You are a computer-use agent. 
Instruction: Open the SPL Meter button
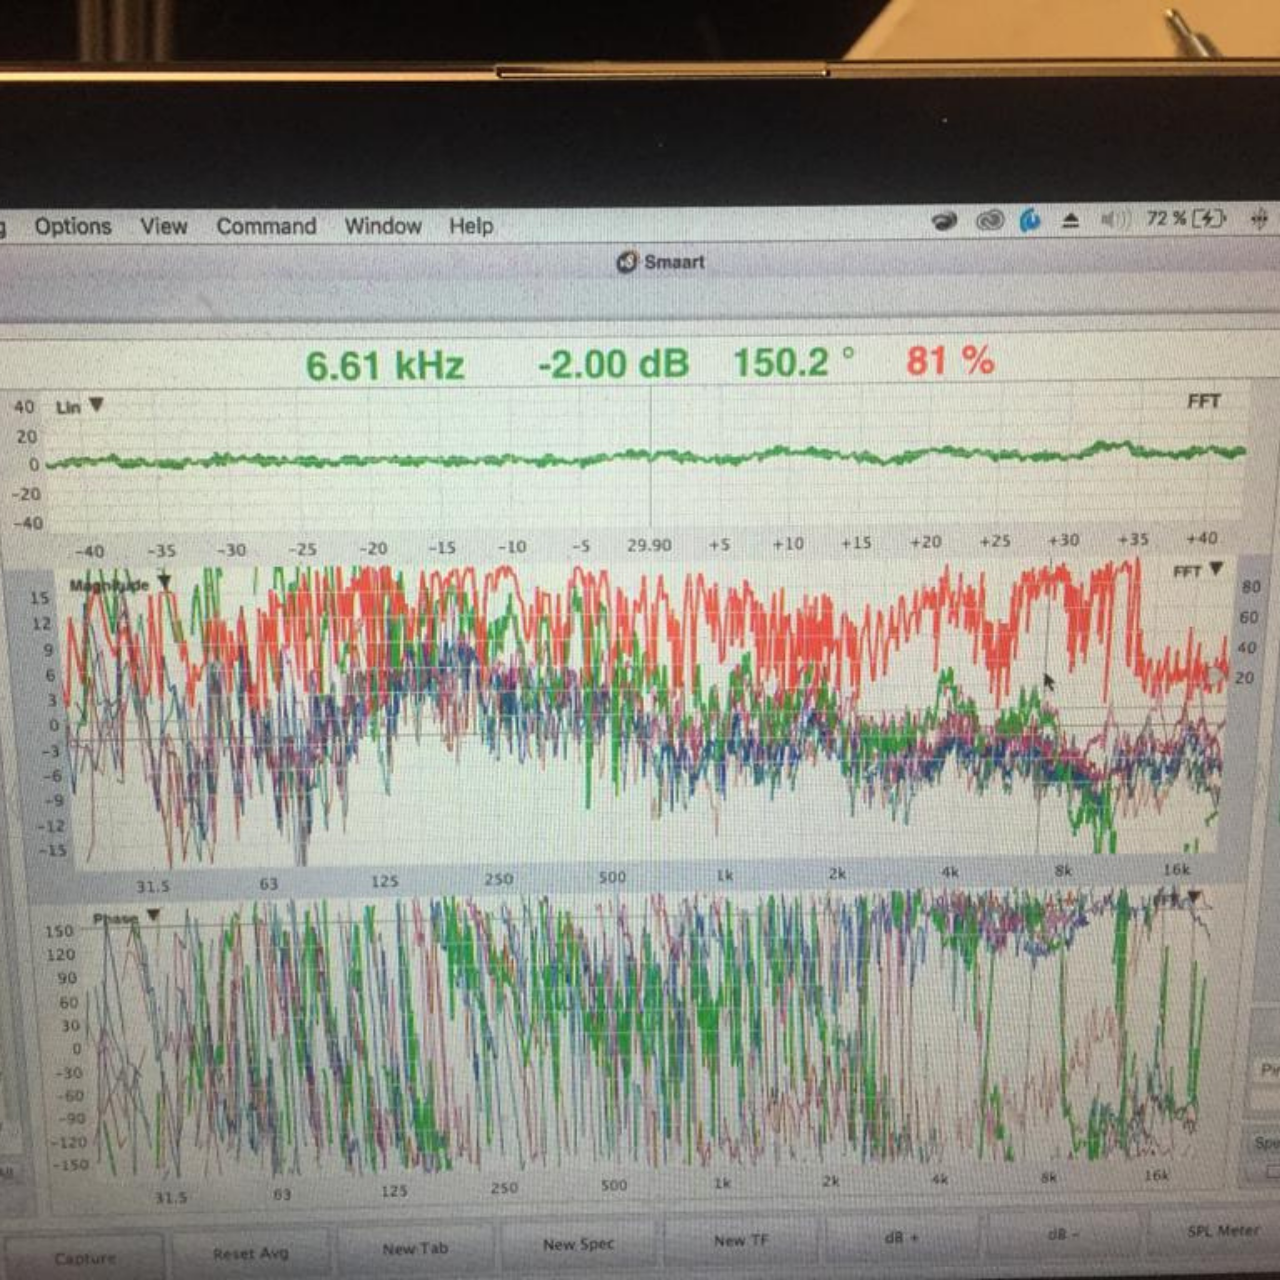click(x=1222, y=1231)
